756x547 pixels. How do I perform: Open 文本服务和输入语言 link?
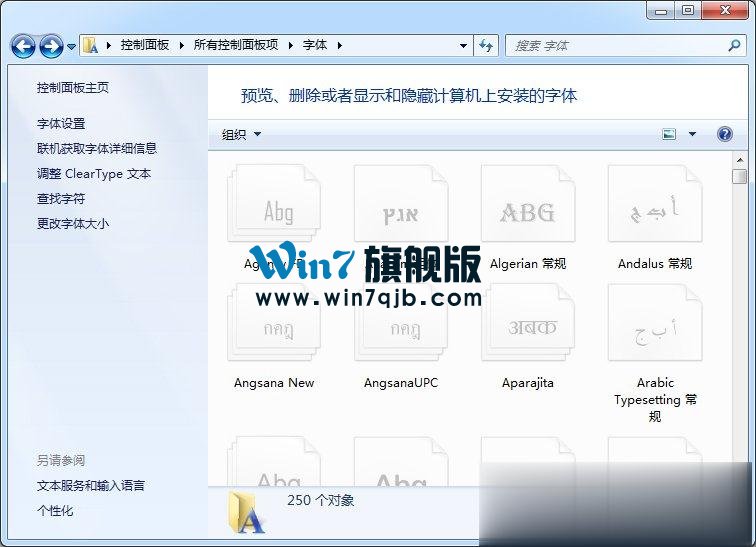coord(91,486)
